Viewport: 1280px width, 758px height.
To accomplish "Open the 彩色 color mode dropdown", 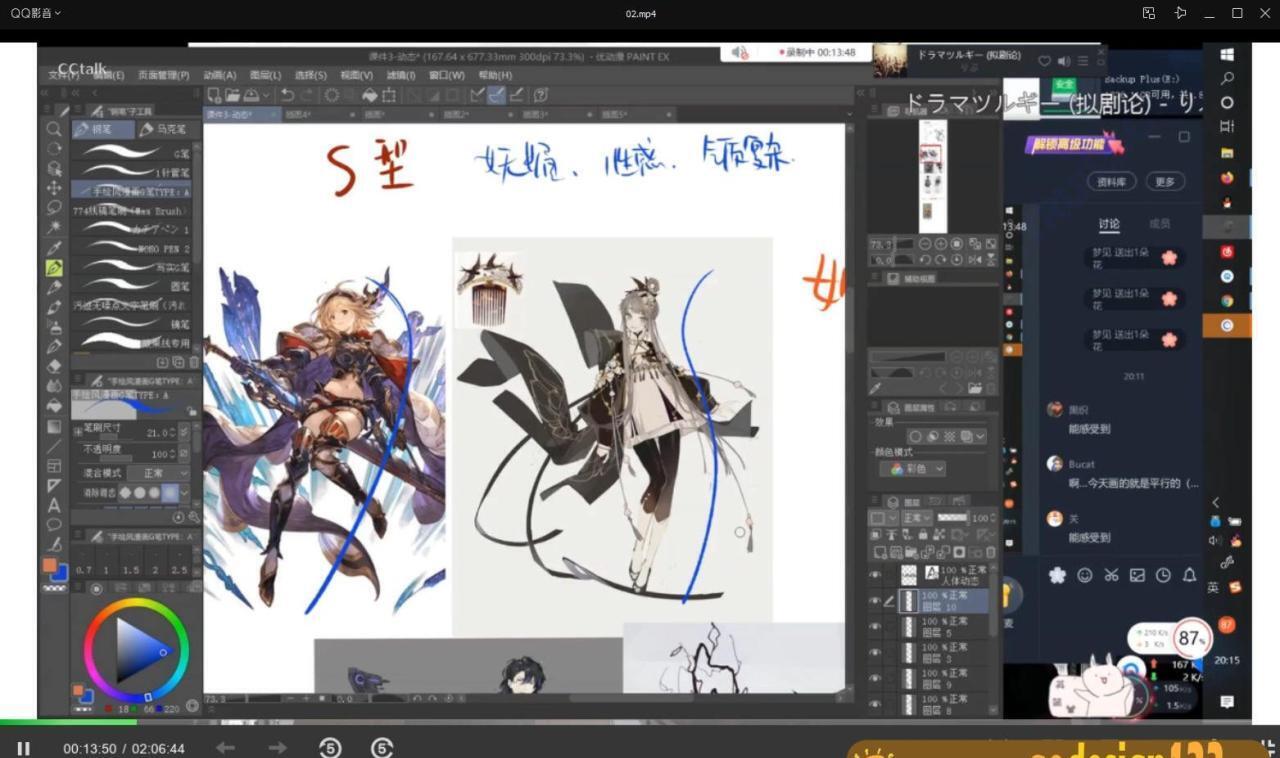I will coord(913,468).
